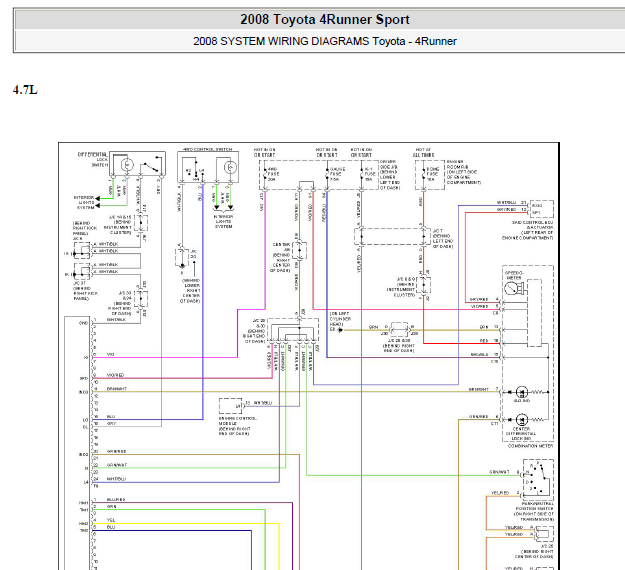Click the cylinder head ground point symbol
The width and height of the screenshot is (625, 570).
pyautogui.click(x=340, y=330)
